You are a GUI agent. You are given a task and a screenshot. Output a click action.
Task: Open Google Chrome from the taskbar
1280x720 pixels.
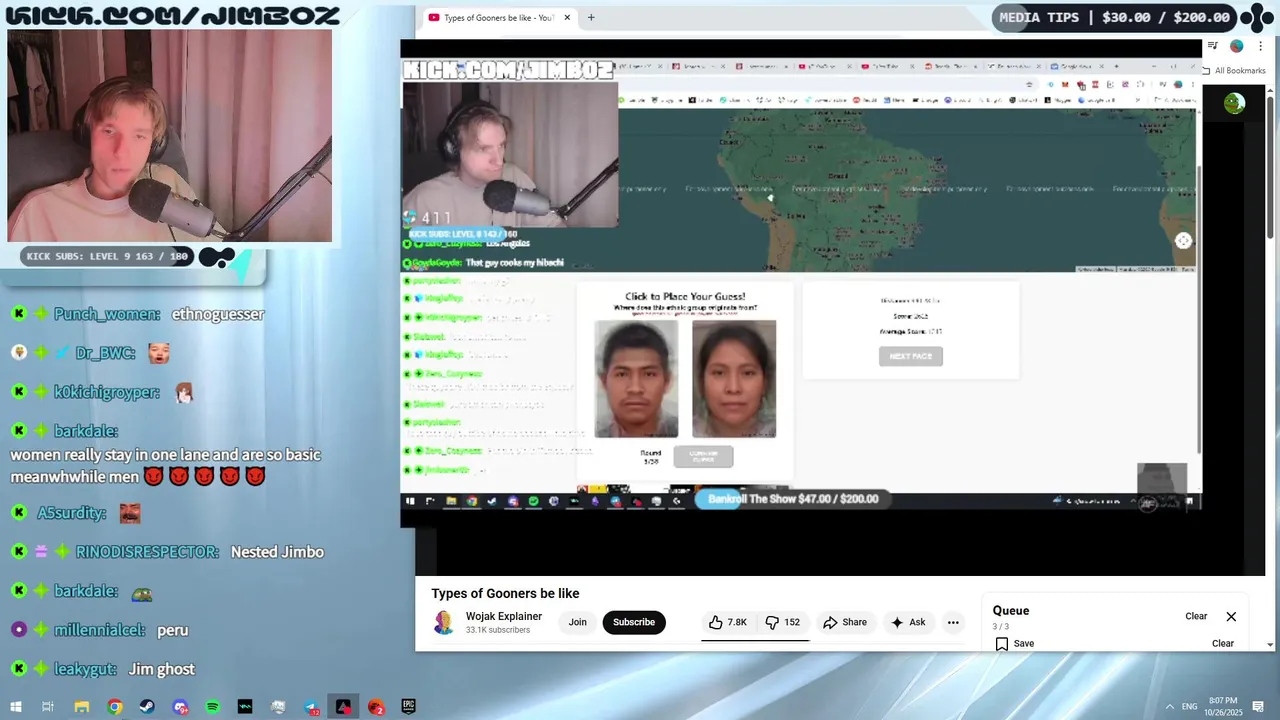click(115, 707)
